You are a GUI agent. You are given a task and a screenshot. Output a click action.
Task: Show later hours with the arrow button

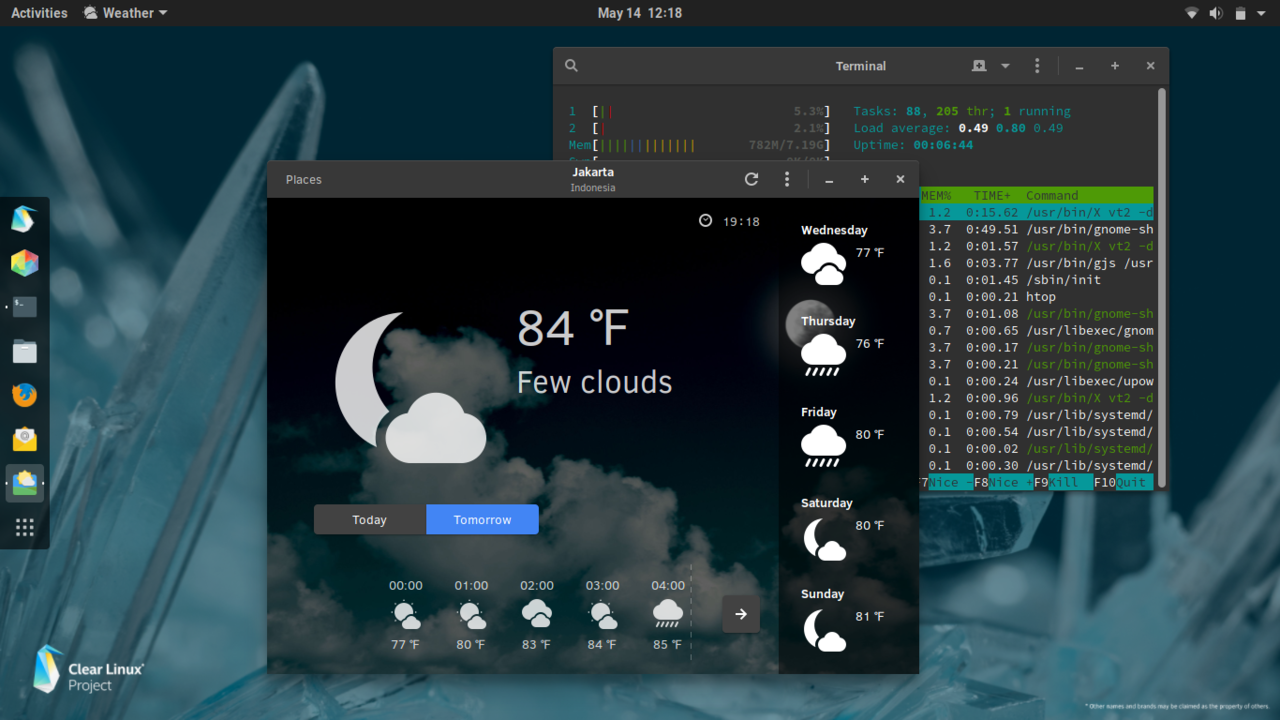pyautogui.click(x=741, y=614)
